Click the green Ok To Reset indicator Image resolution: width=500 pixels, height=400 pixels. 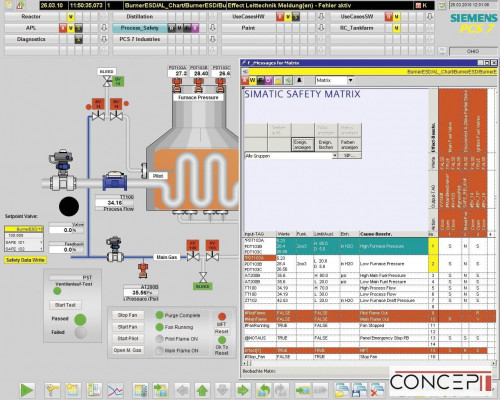pyautogui.click(x=222, y=340)
